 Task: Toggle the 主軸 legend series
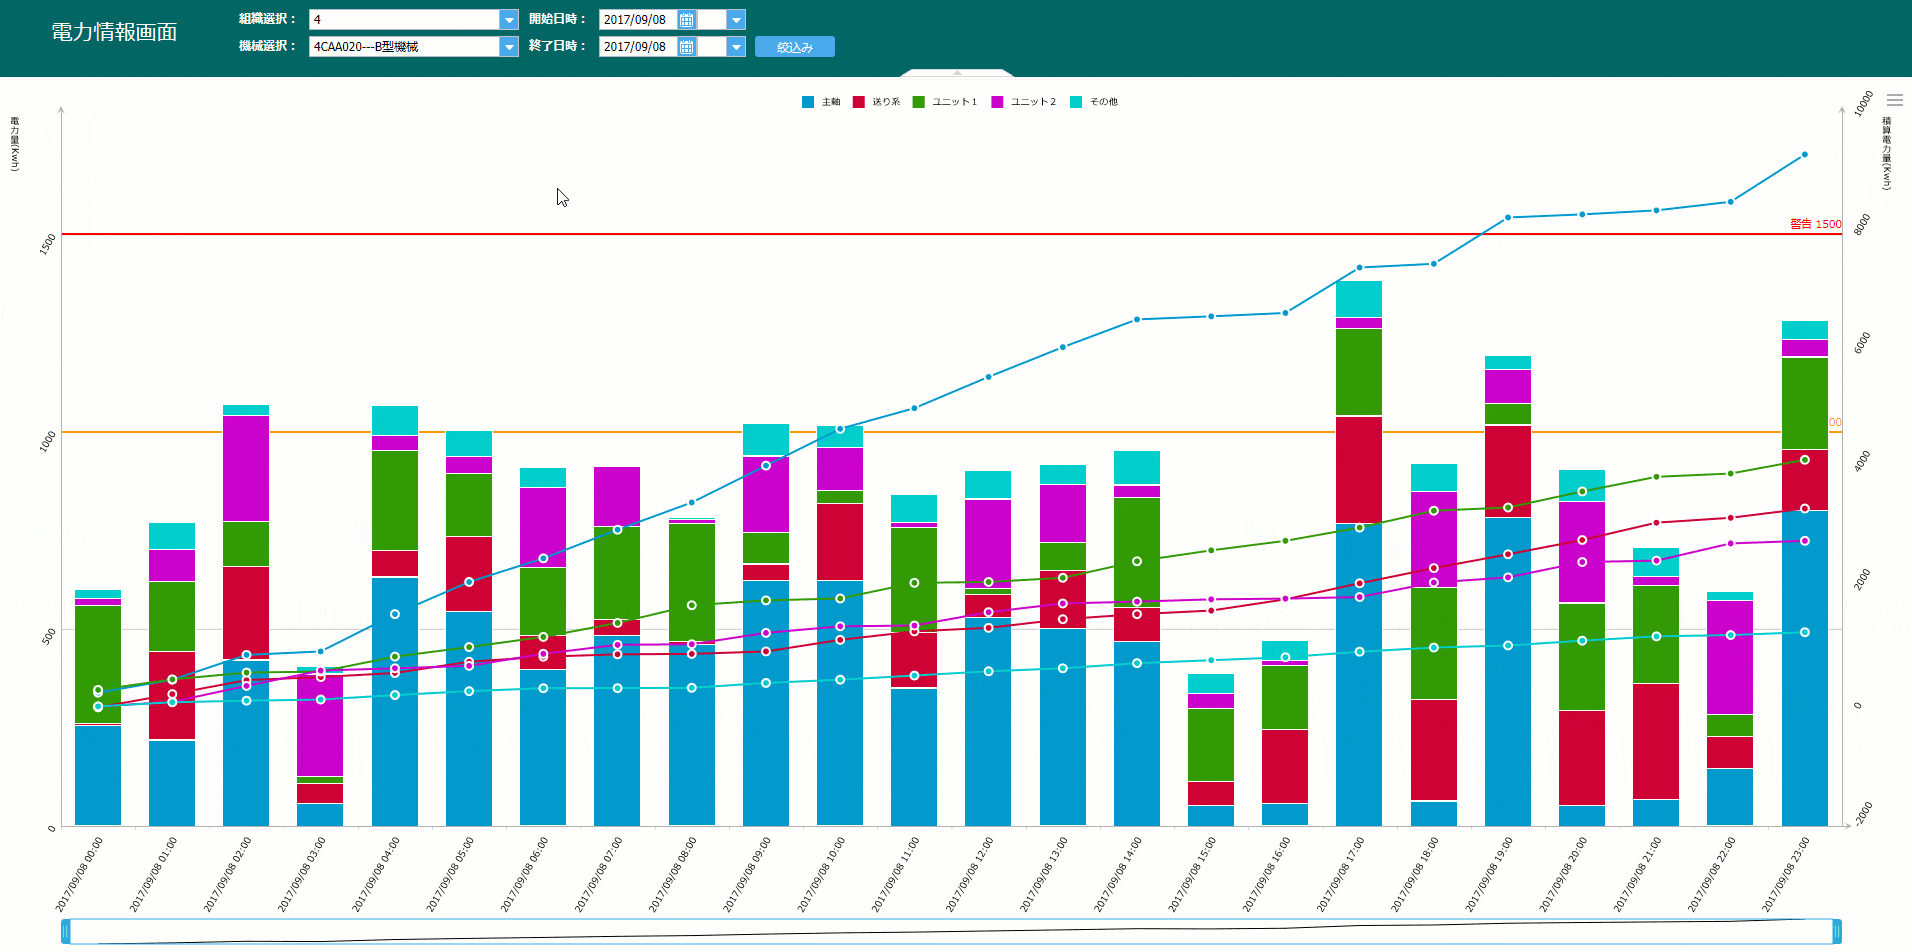click(x=821, y=102)
